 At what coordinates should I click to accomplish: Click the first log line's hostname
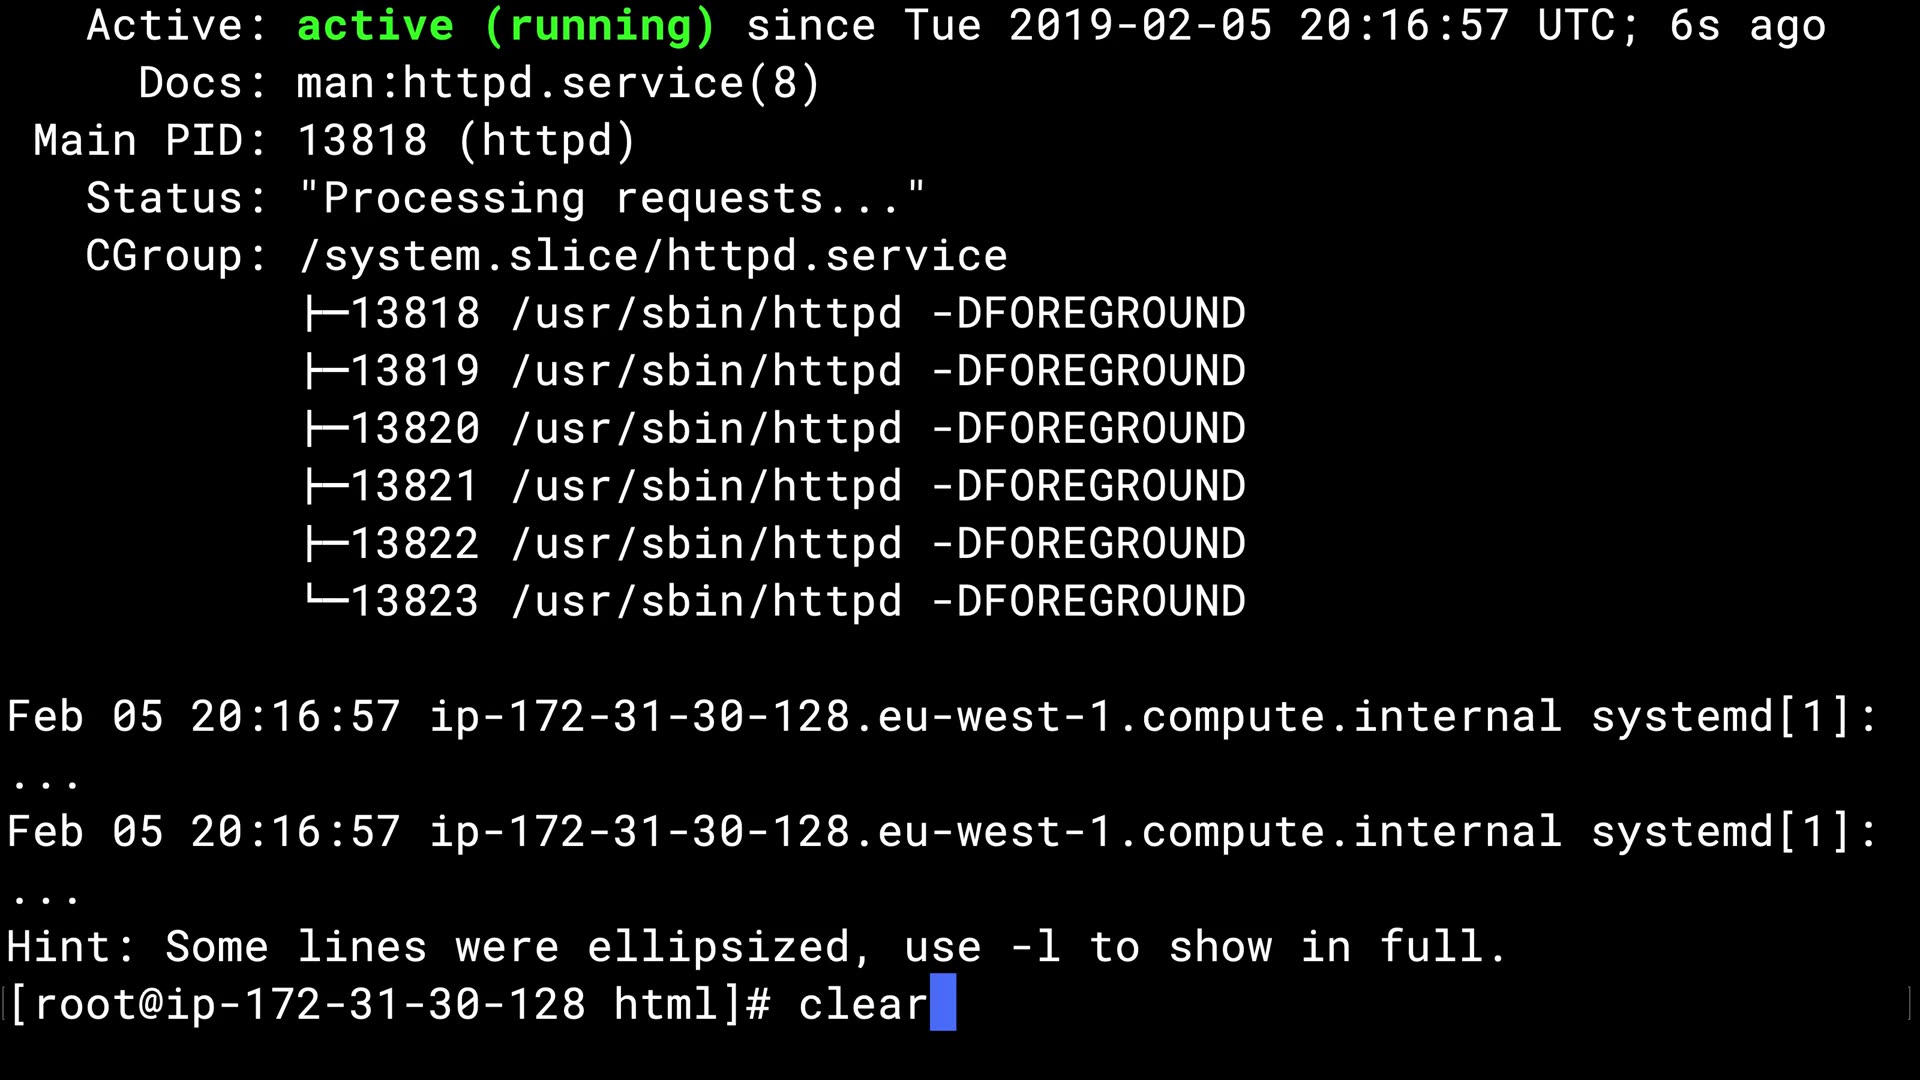tap(994, 718)
